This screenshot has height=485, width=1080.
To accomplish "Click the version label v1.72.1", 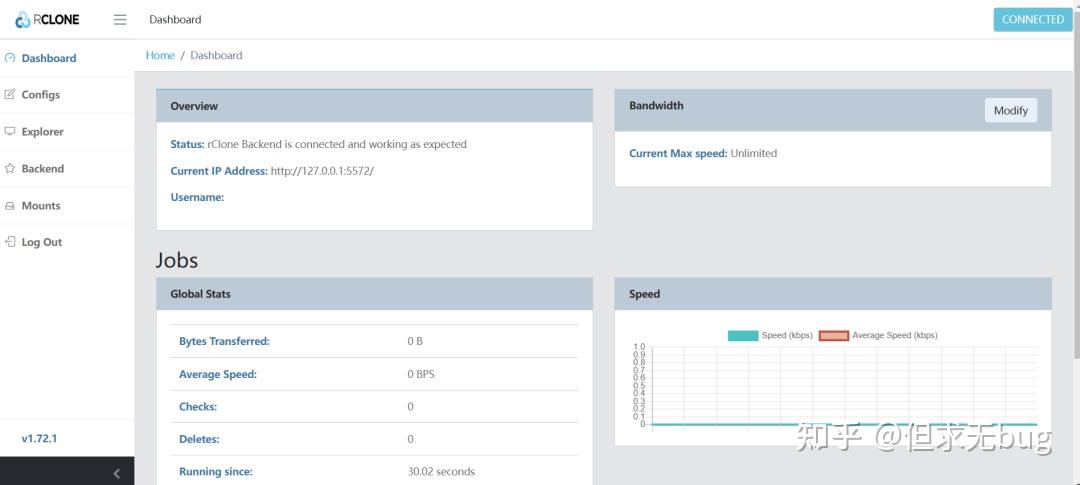I will pos(39,438).
